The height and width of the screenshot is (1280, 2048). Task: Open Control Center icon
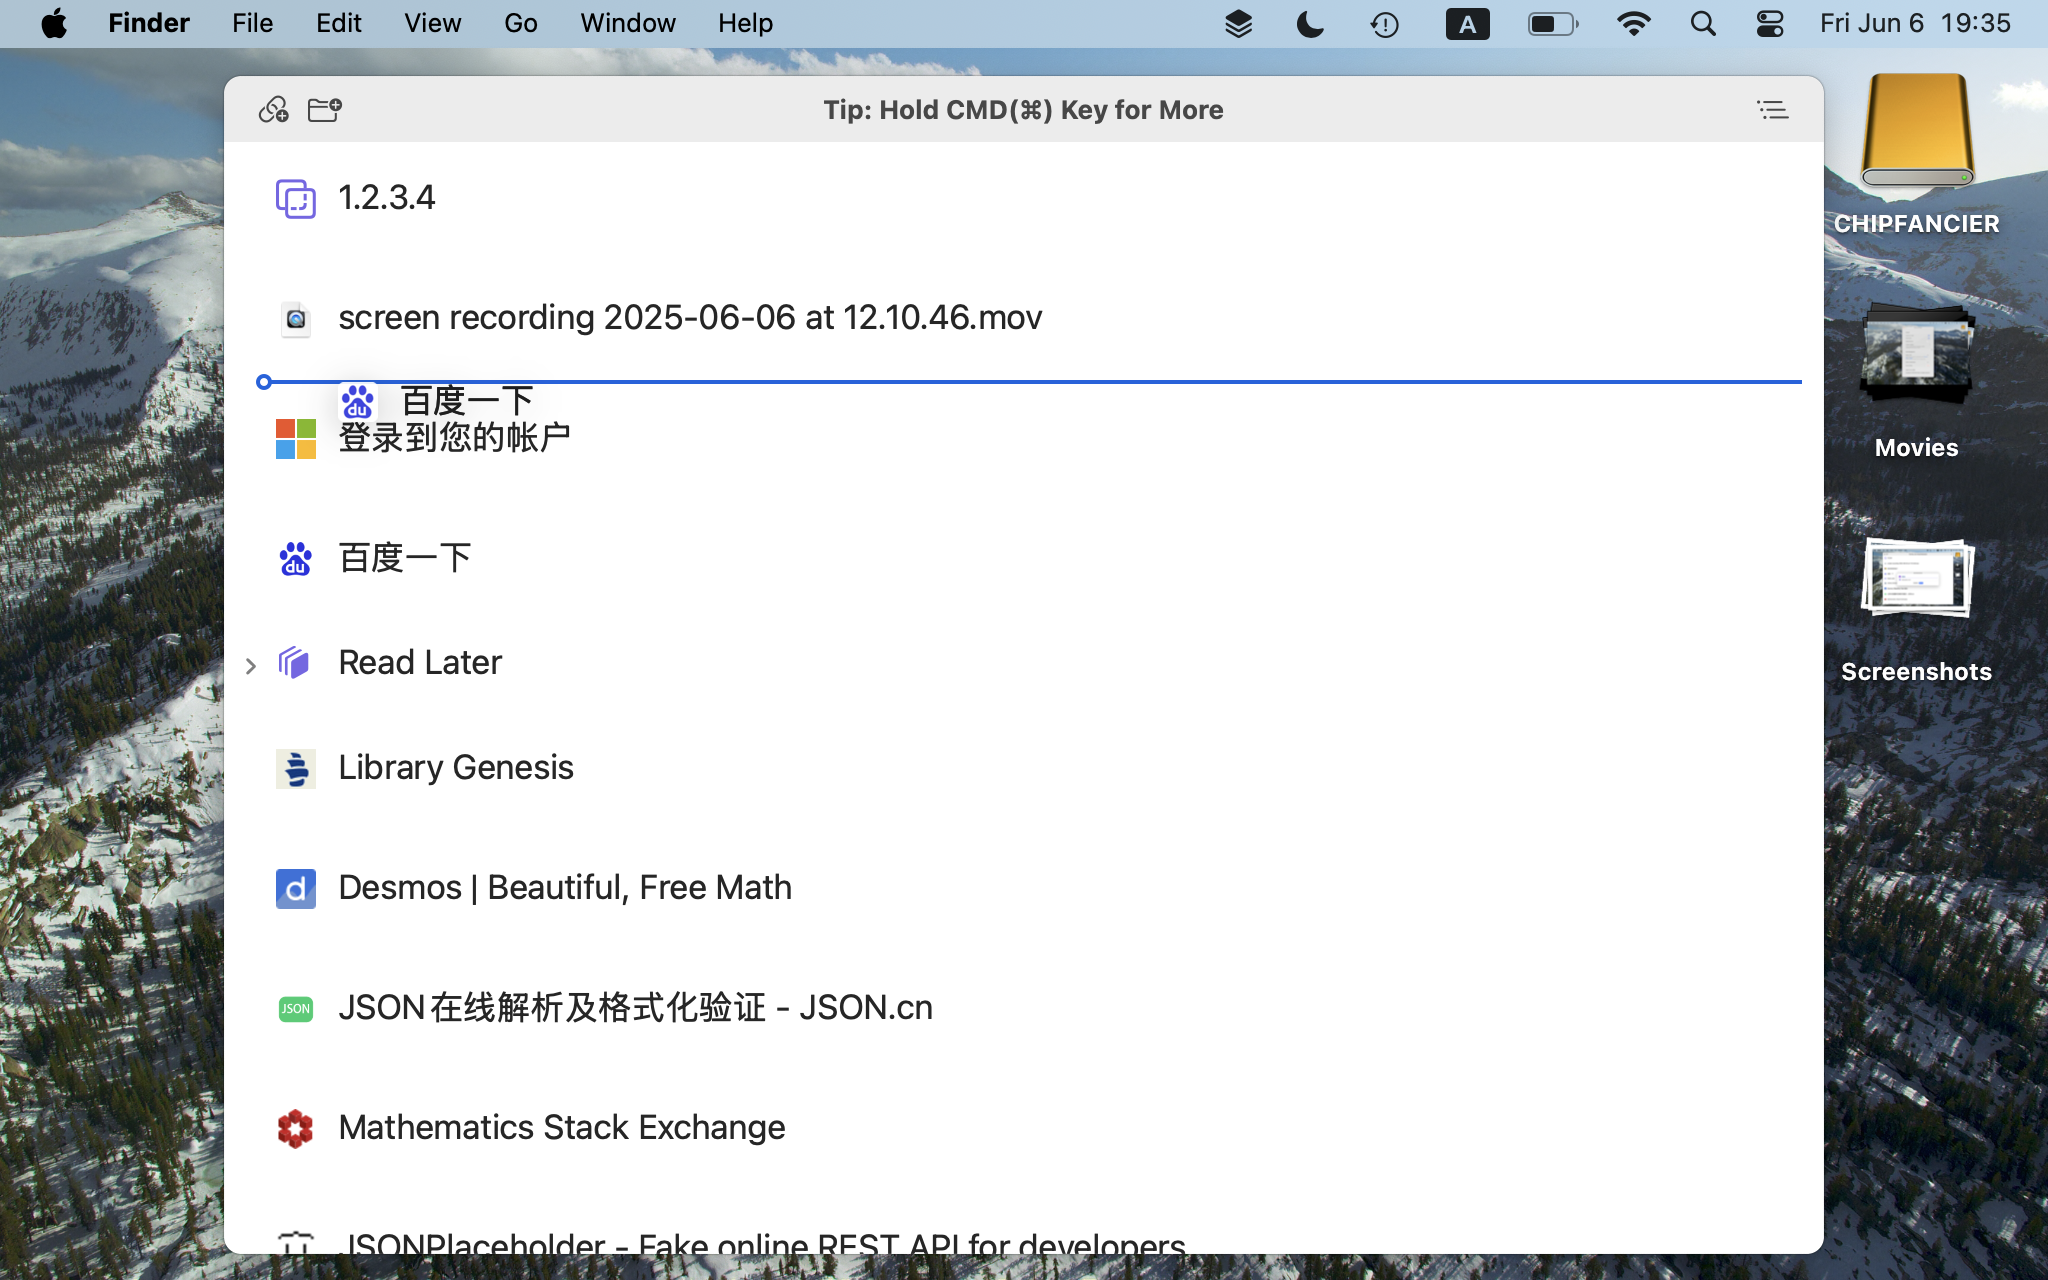tap(1770, 24)
